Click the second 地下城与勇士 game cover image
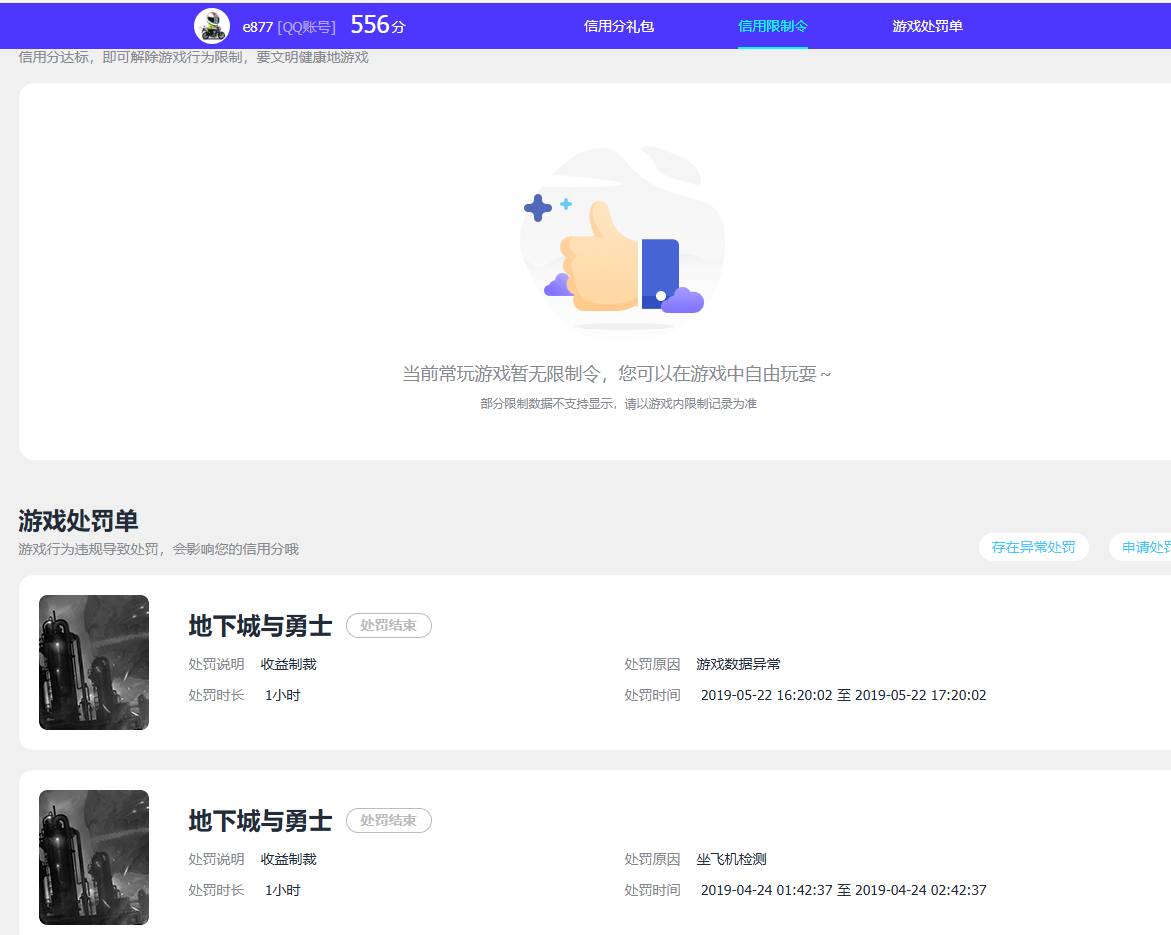This screenshot has width=1171, height=935. pyautogui.click(x=93, y=857)
